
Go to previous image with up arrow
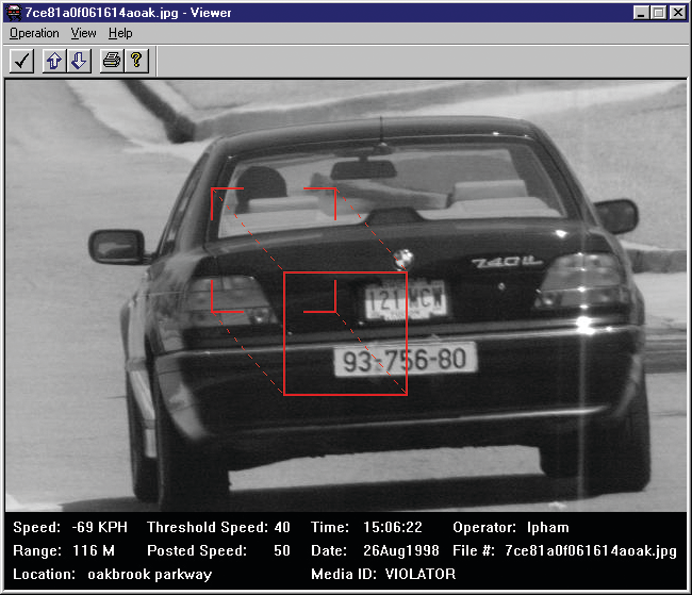(x=54, y=60)
